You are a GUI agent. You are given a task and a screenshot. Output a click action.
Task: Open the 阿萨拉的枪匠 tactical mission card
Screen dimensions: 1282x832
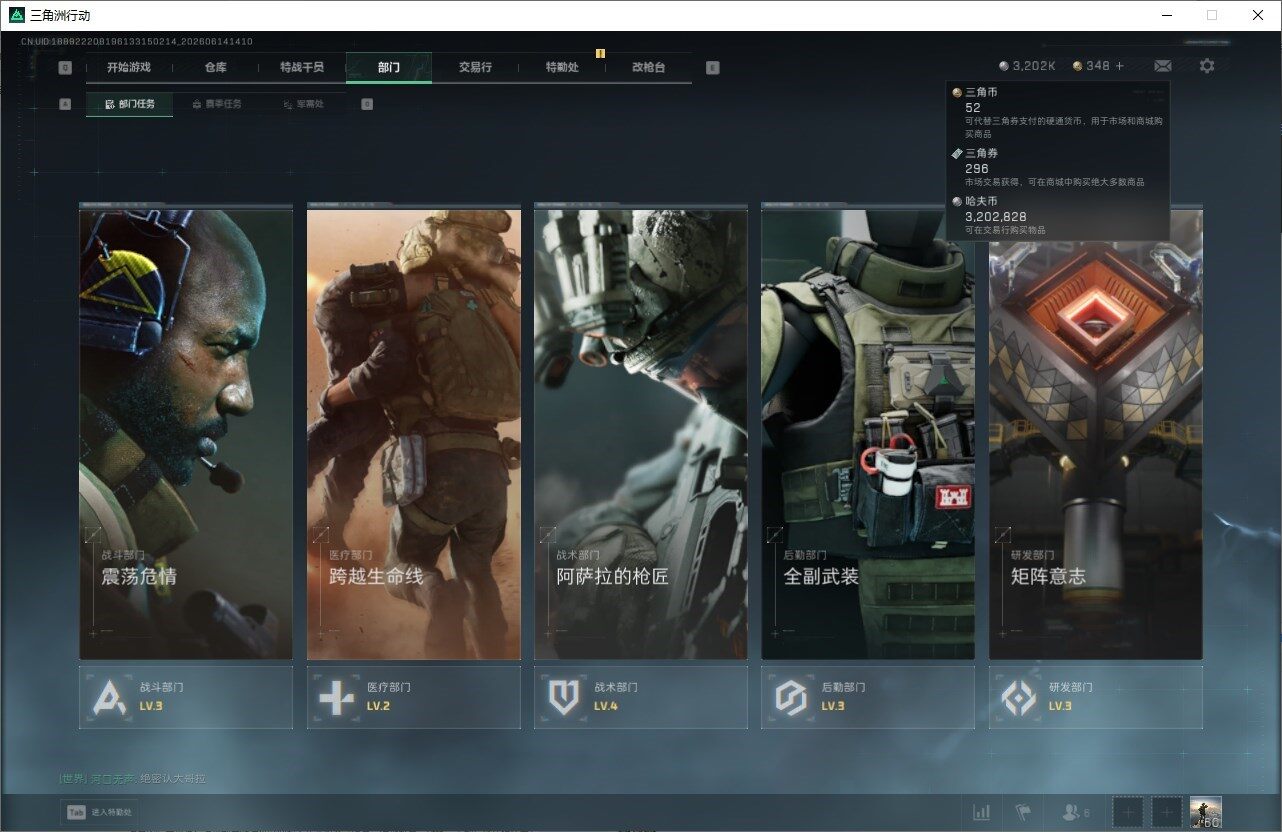(641, 433)
